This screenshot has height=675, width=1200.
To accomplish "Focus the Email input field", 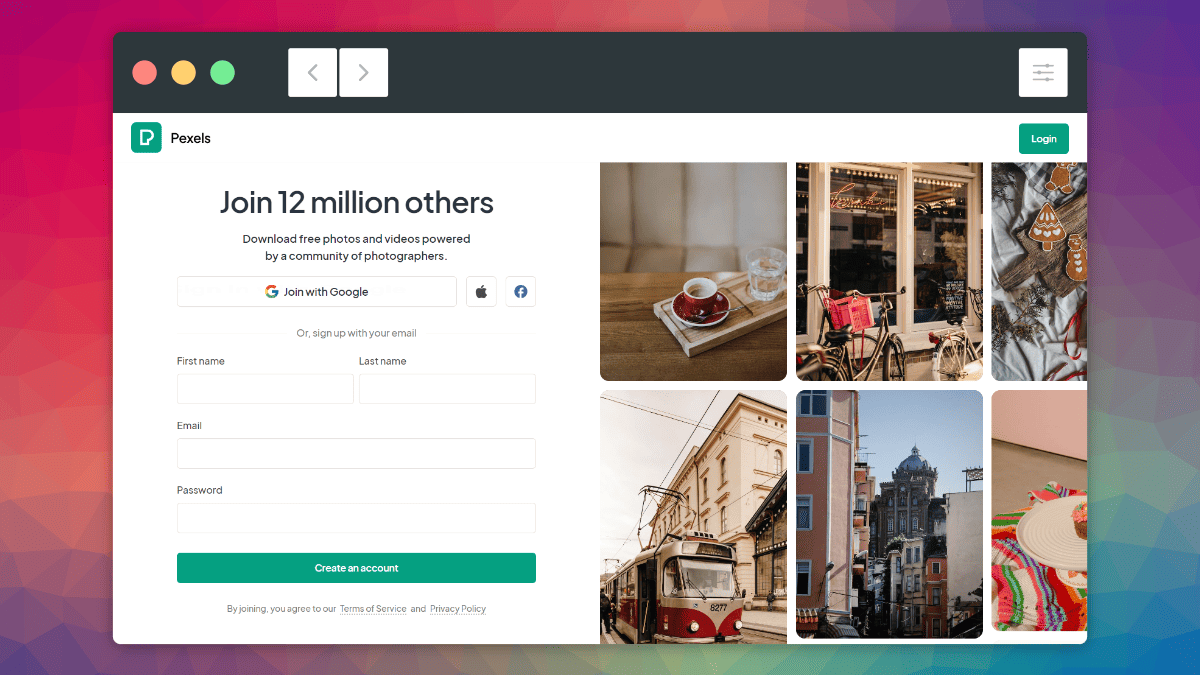I will point(356,453).
